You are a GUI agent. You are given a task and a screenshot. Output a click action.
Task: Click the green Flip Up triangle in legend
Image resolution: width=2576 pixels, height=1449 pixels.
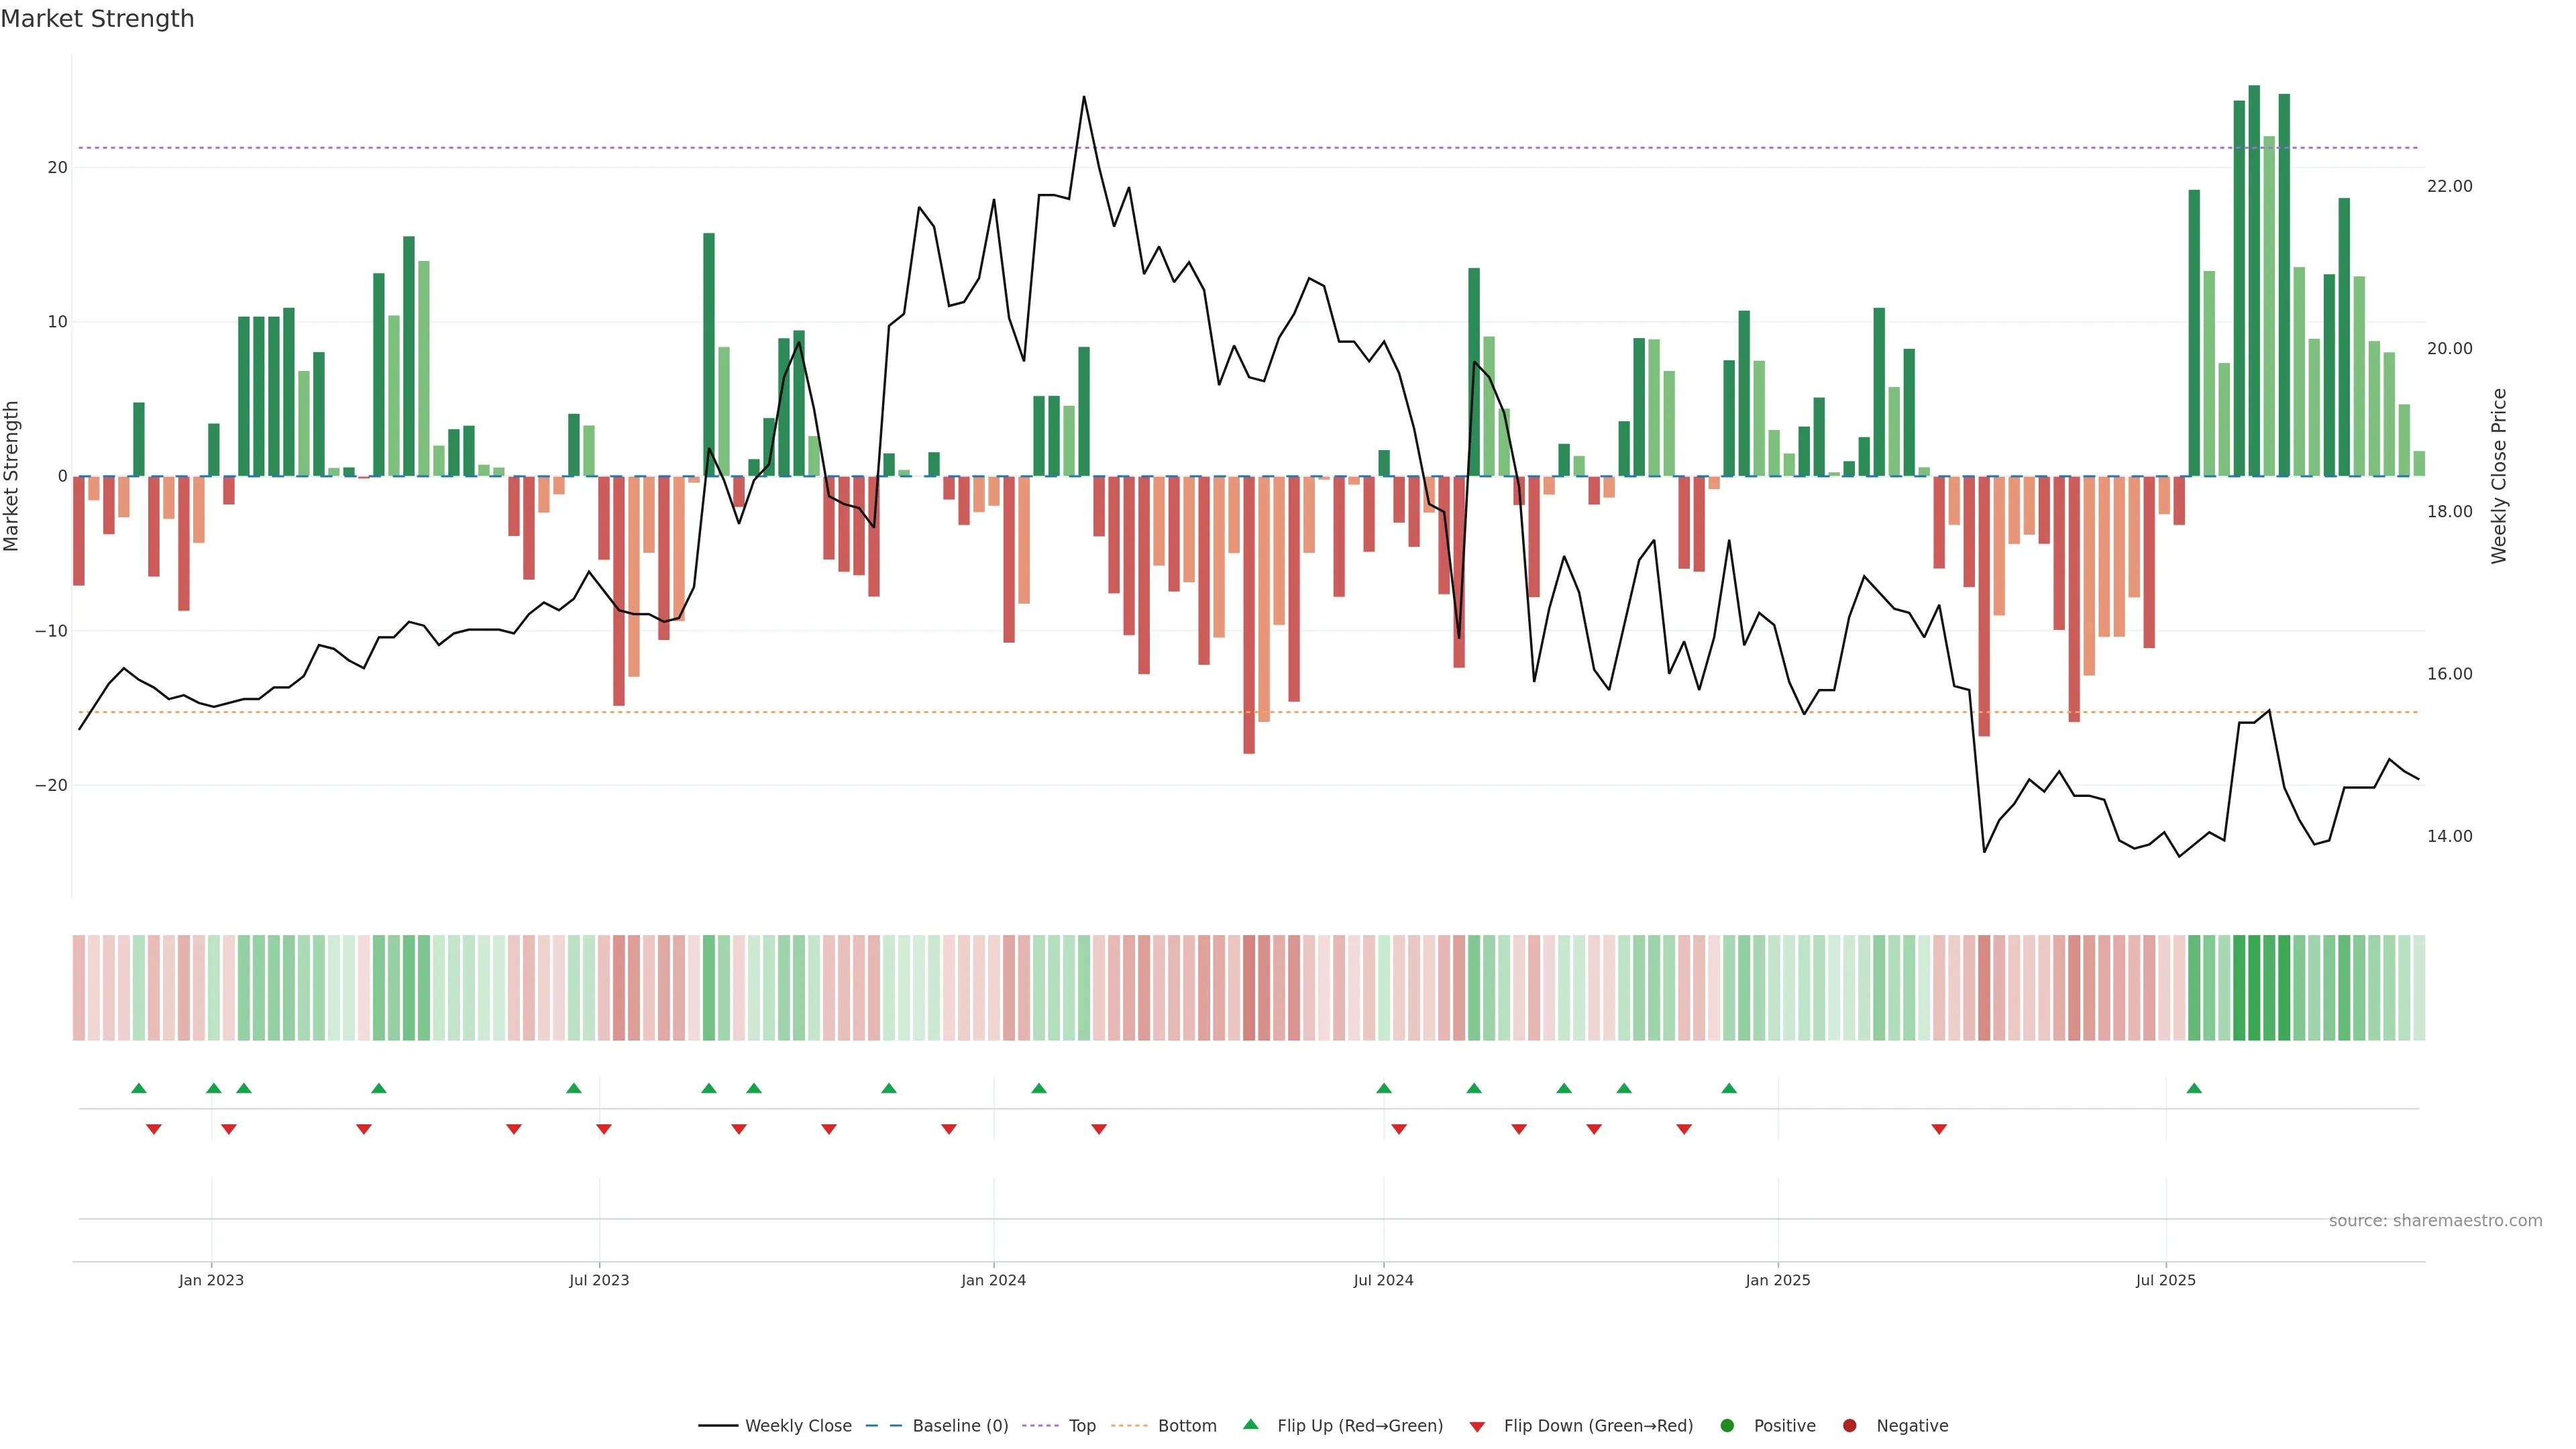(x=1250, y=1424)
